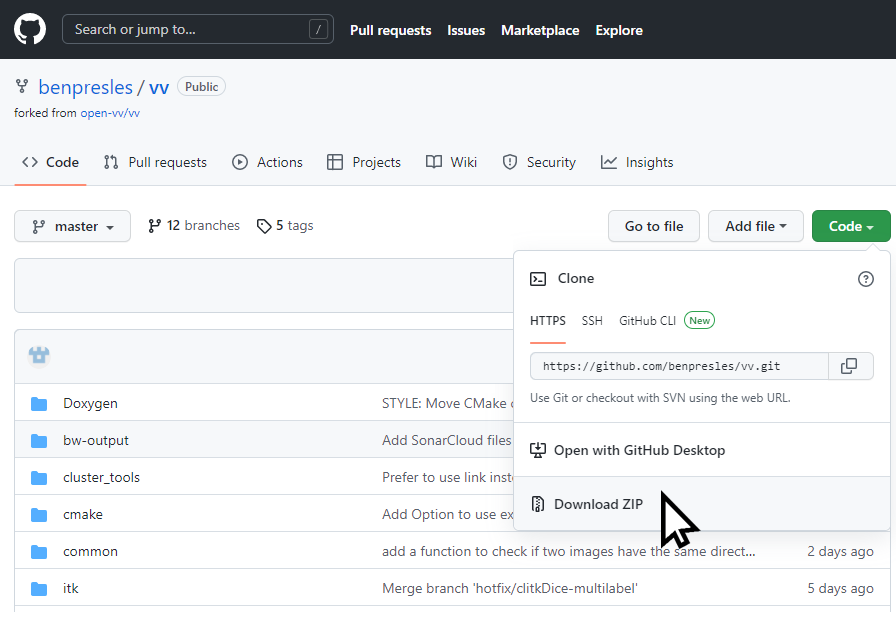The height and width of the screenshot is (618, 896).
Task: Open the GitHub home logo
Action: click(x=30, y=29)
